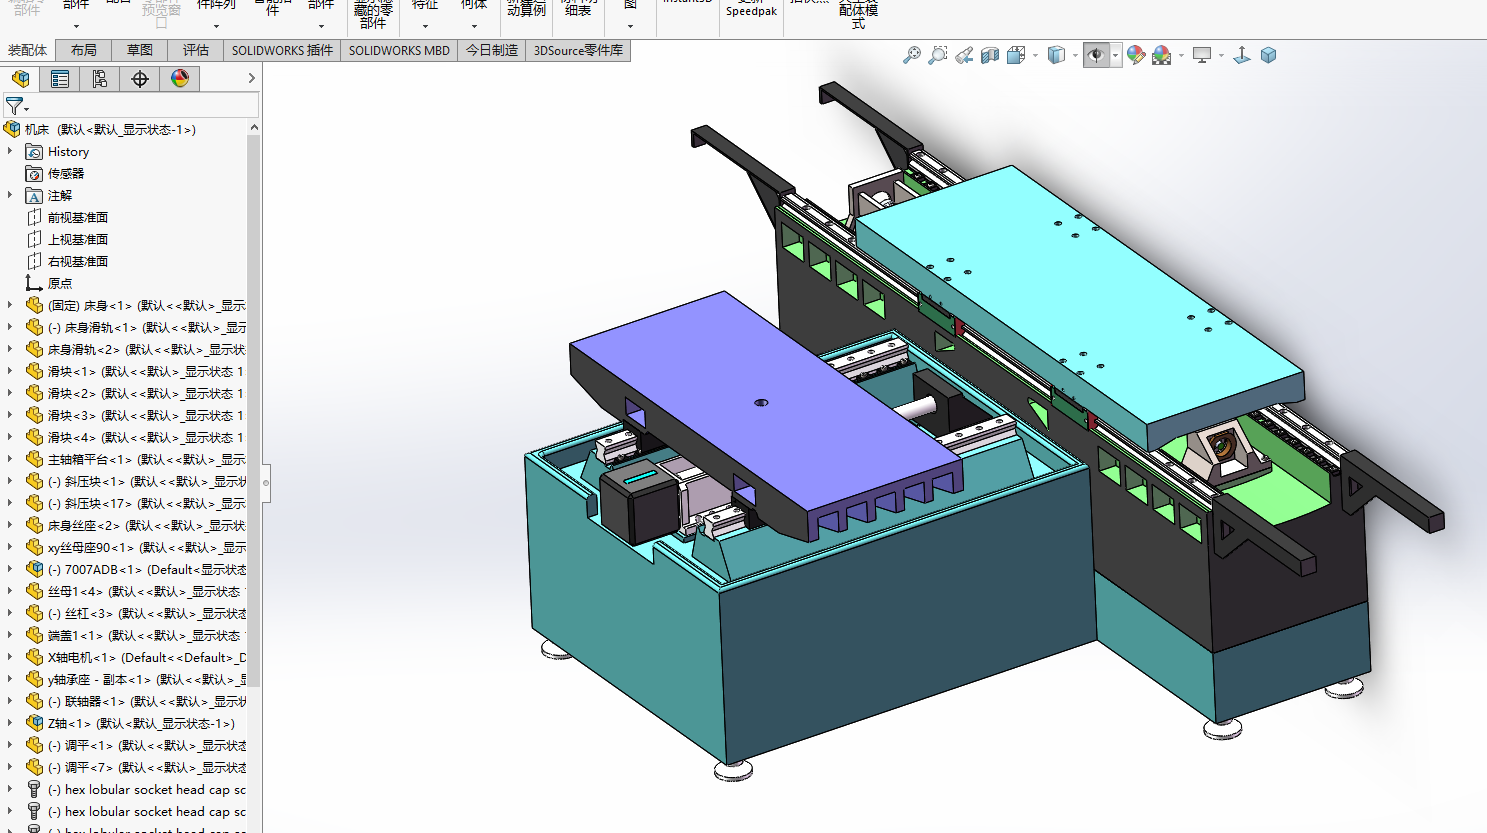Select 调平<7> component

(147, 768)
